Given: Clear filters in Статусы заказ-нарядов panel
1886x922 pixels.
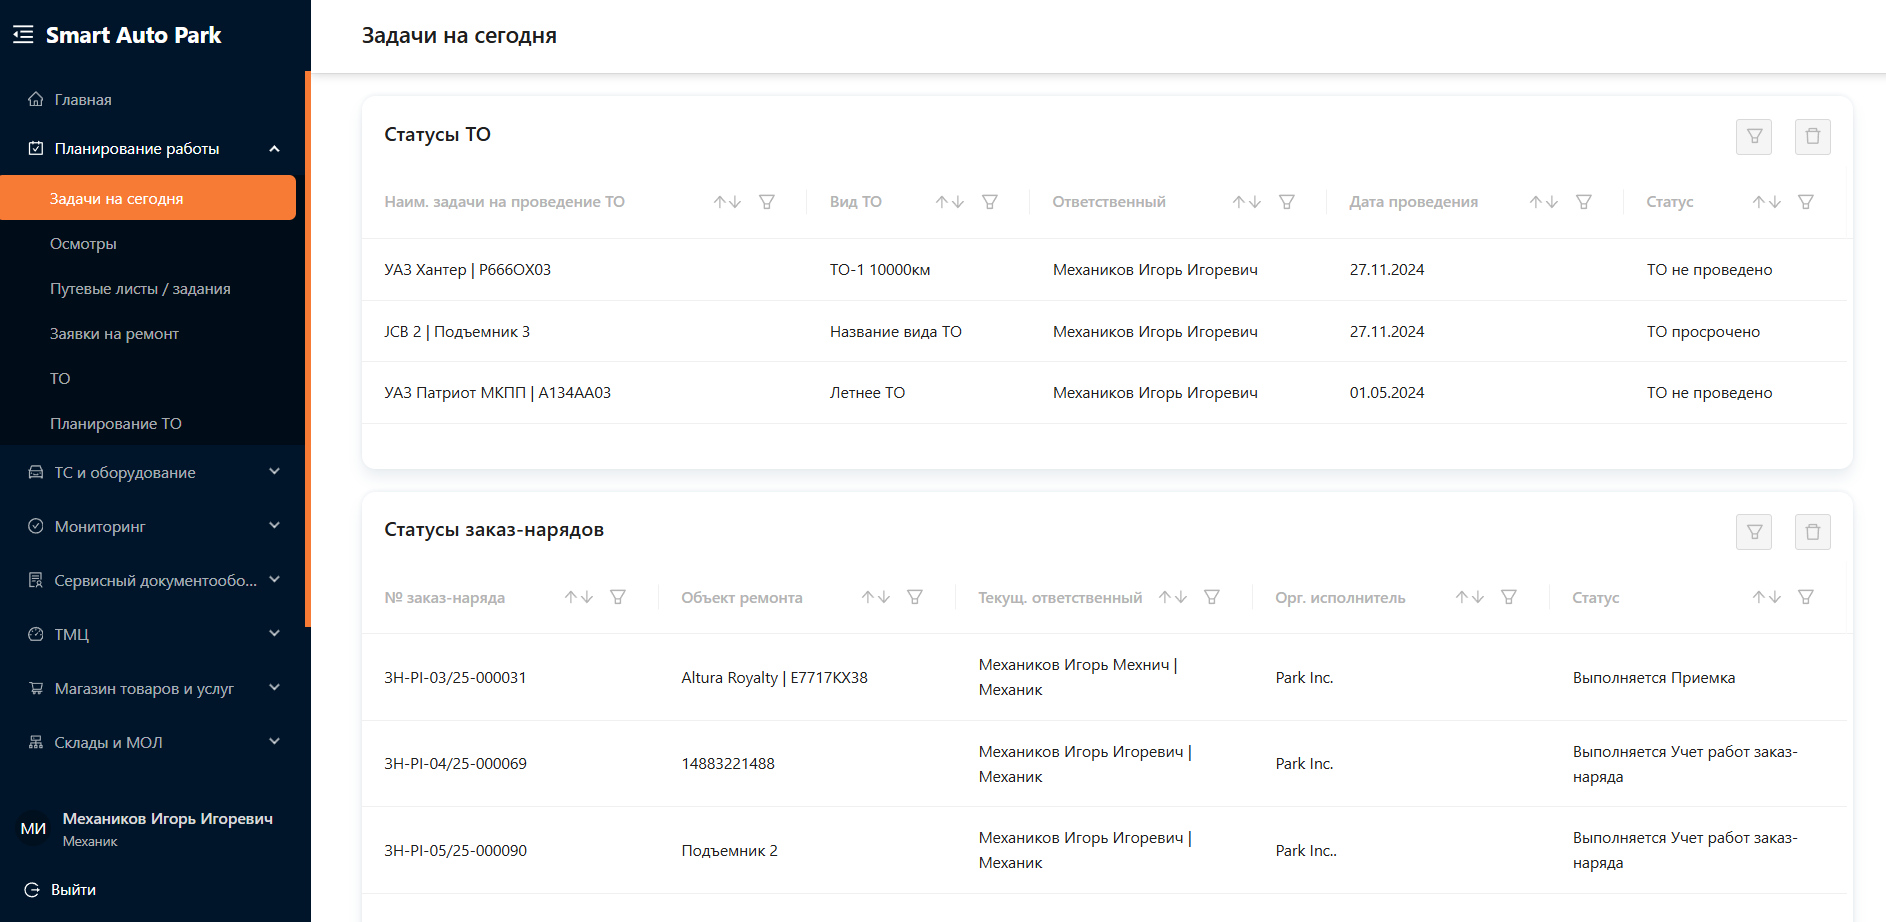Looking at the screenshot, I should (1812, 532).
